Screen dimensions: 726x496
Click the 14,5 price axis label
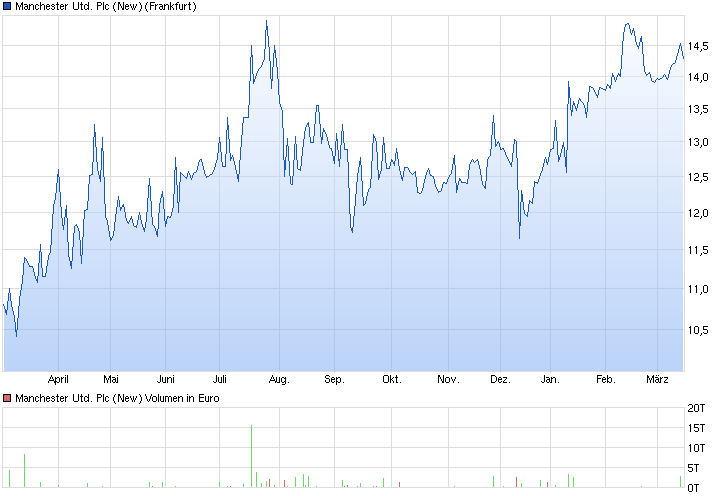pyautogui.click(x=699, y=46)
